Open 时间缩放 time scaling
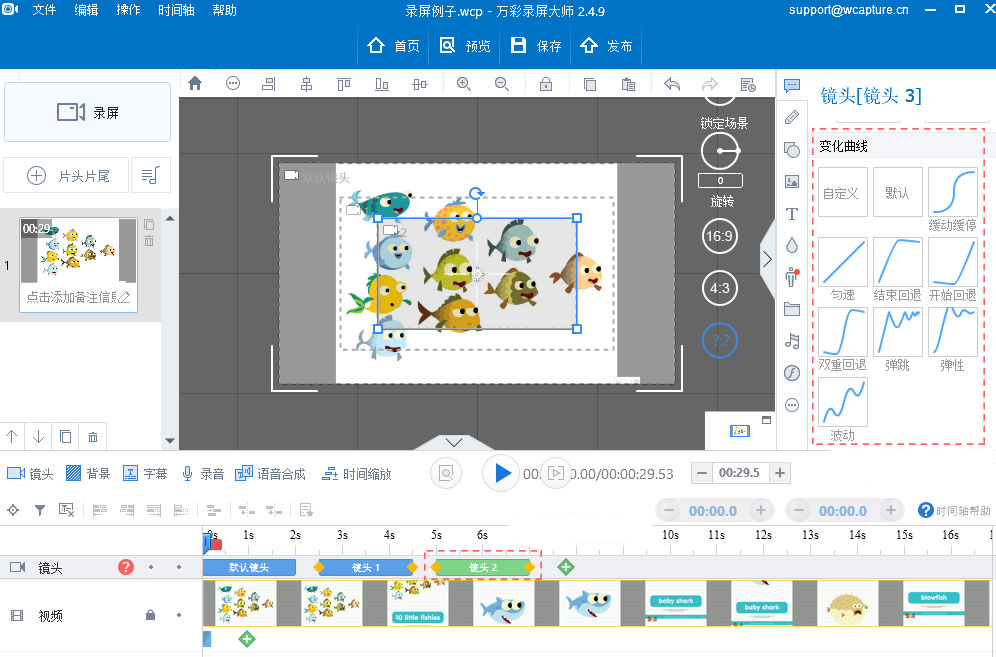 [356, 474]
